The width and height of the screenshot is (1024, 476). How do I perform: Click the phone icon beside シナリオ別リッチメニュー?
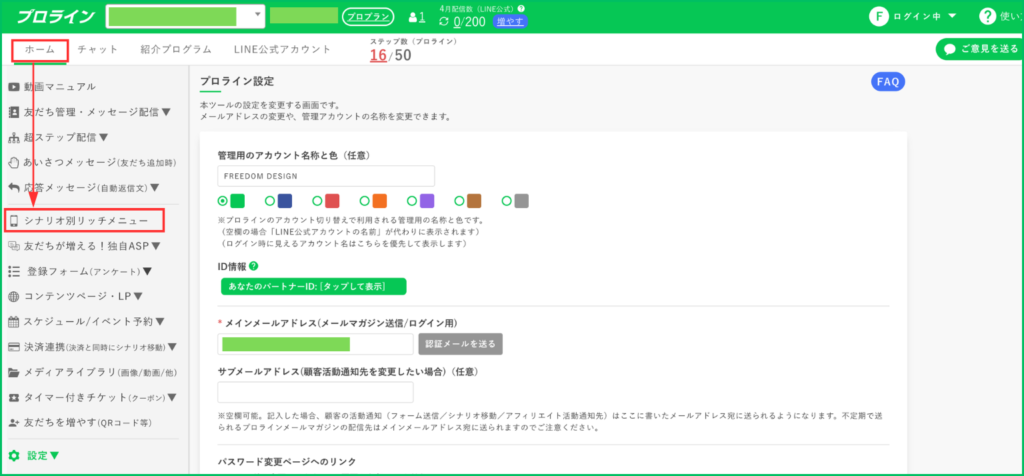[x=14, y=221]
